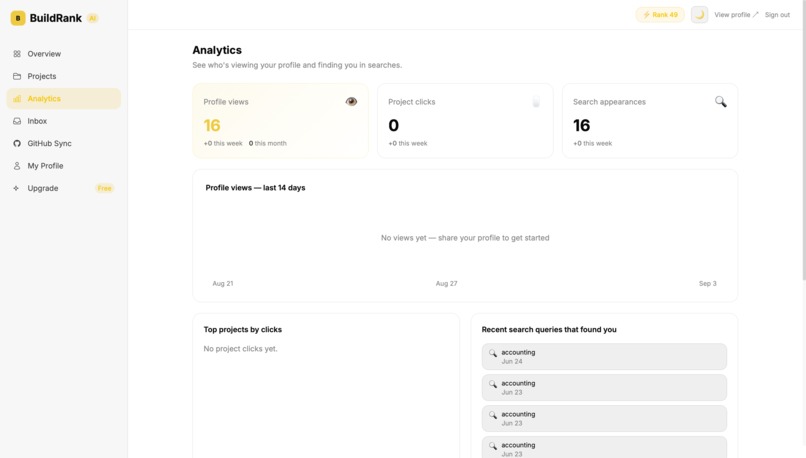Click the GitHub Sync octocat icon

pos(17,143)
